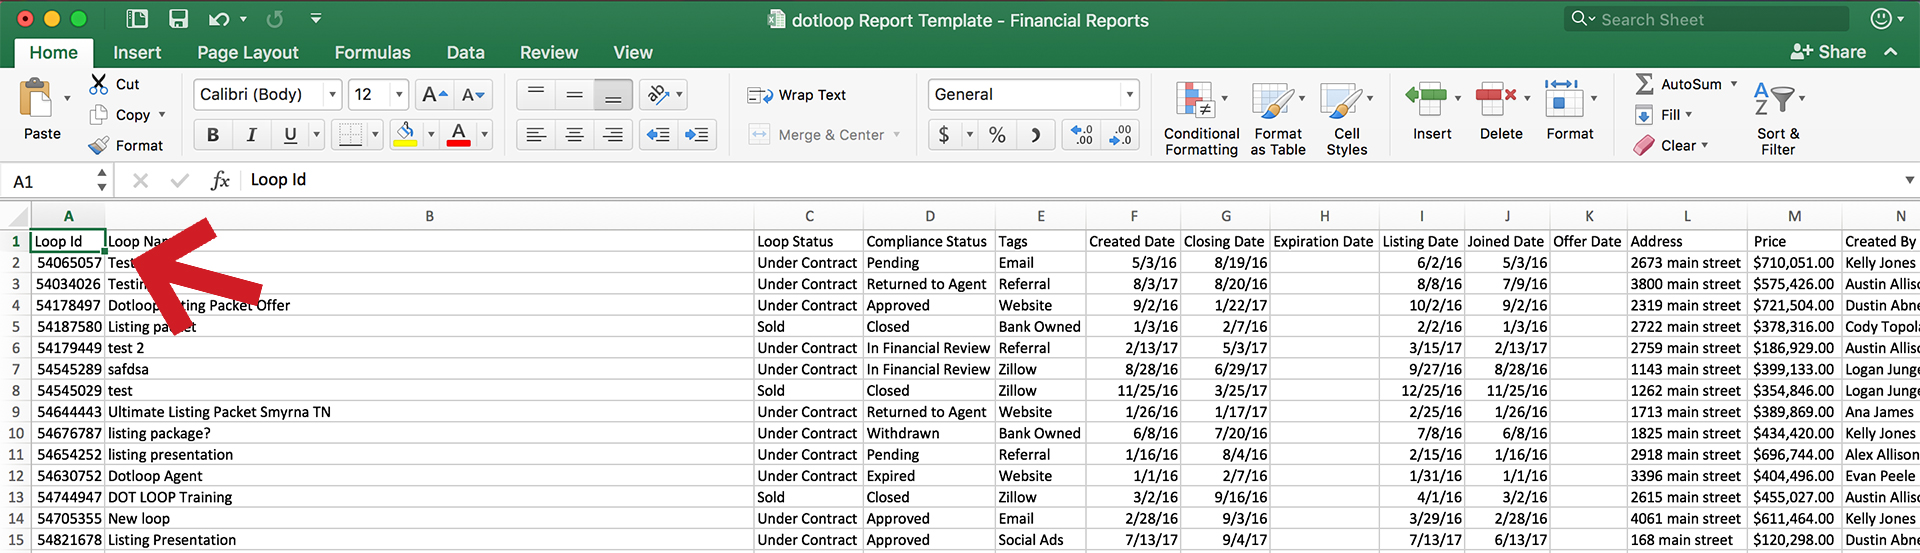Click the Format cells icon in ribbon
This screenshot has width=1920, height=553.
[x=1564, y=98]
